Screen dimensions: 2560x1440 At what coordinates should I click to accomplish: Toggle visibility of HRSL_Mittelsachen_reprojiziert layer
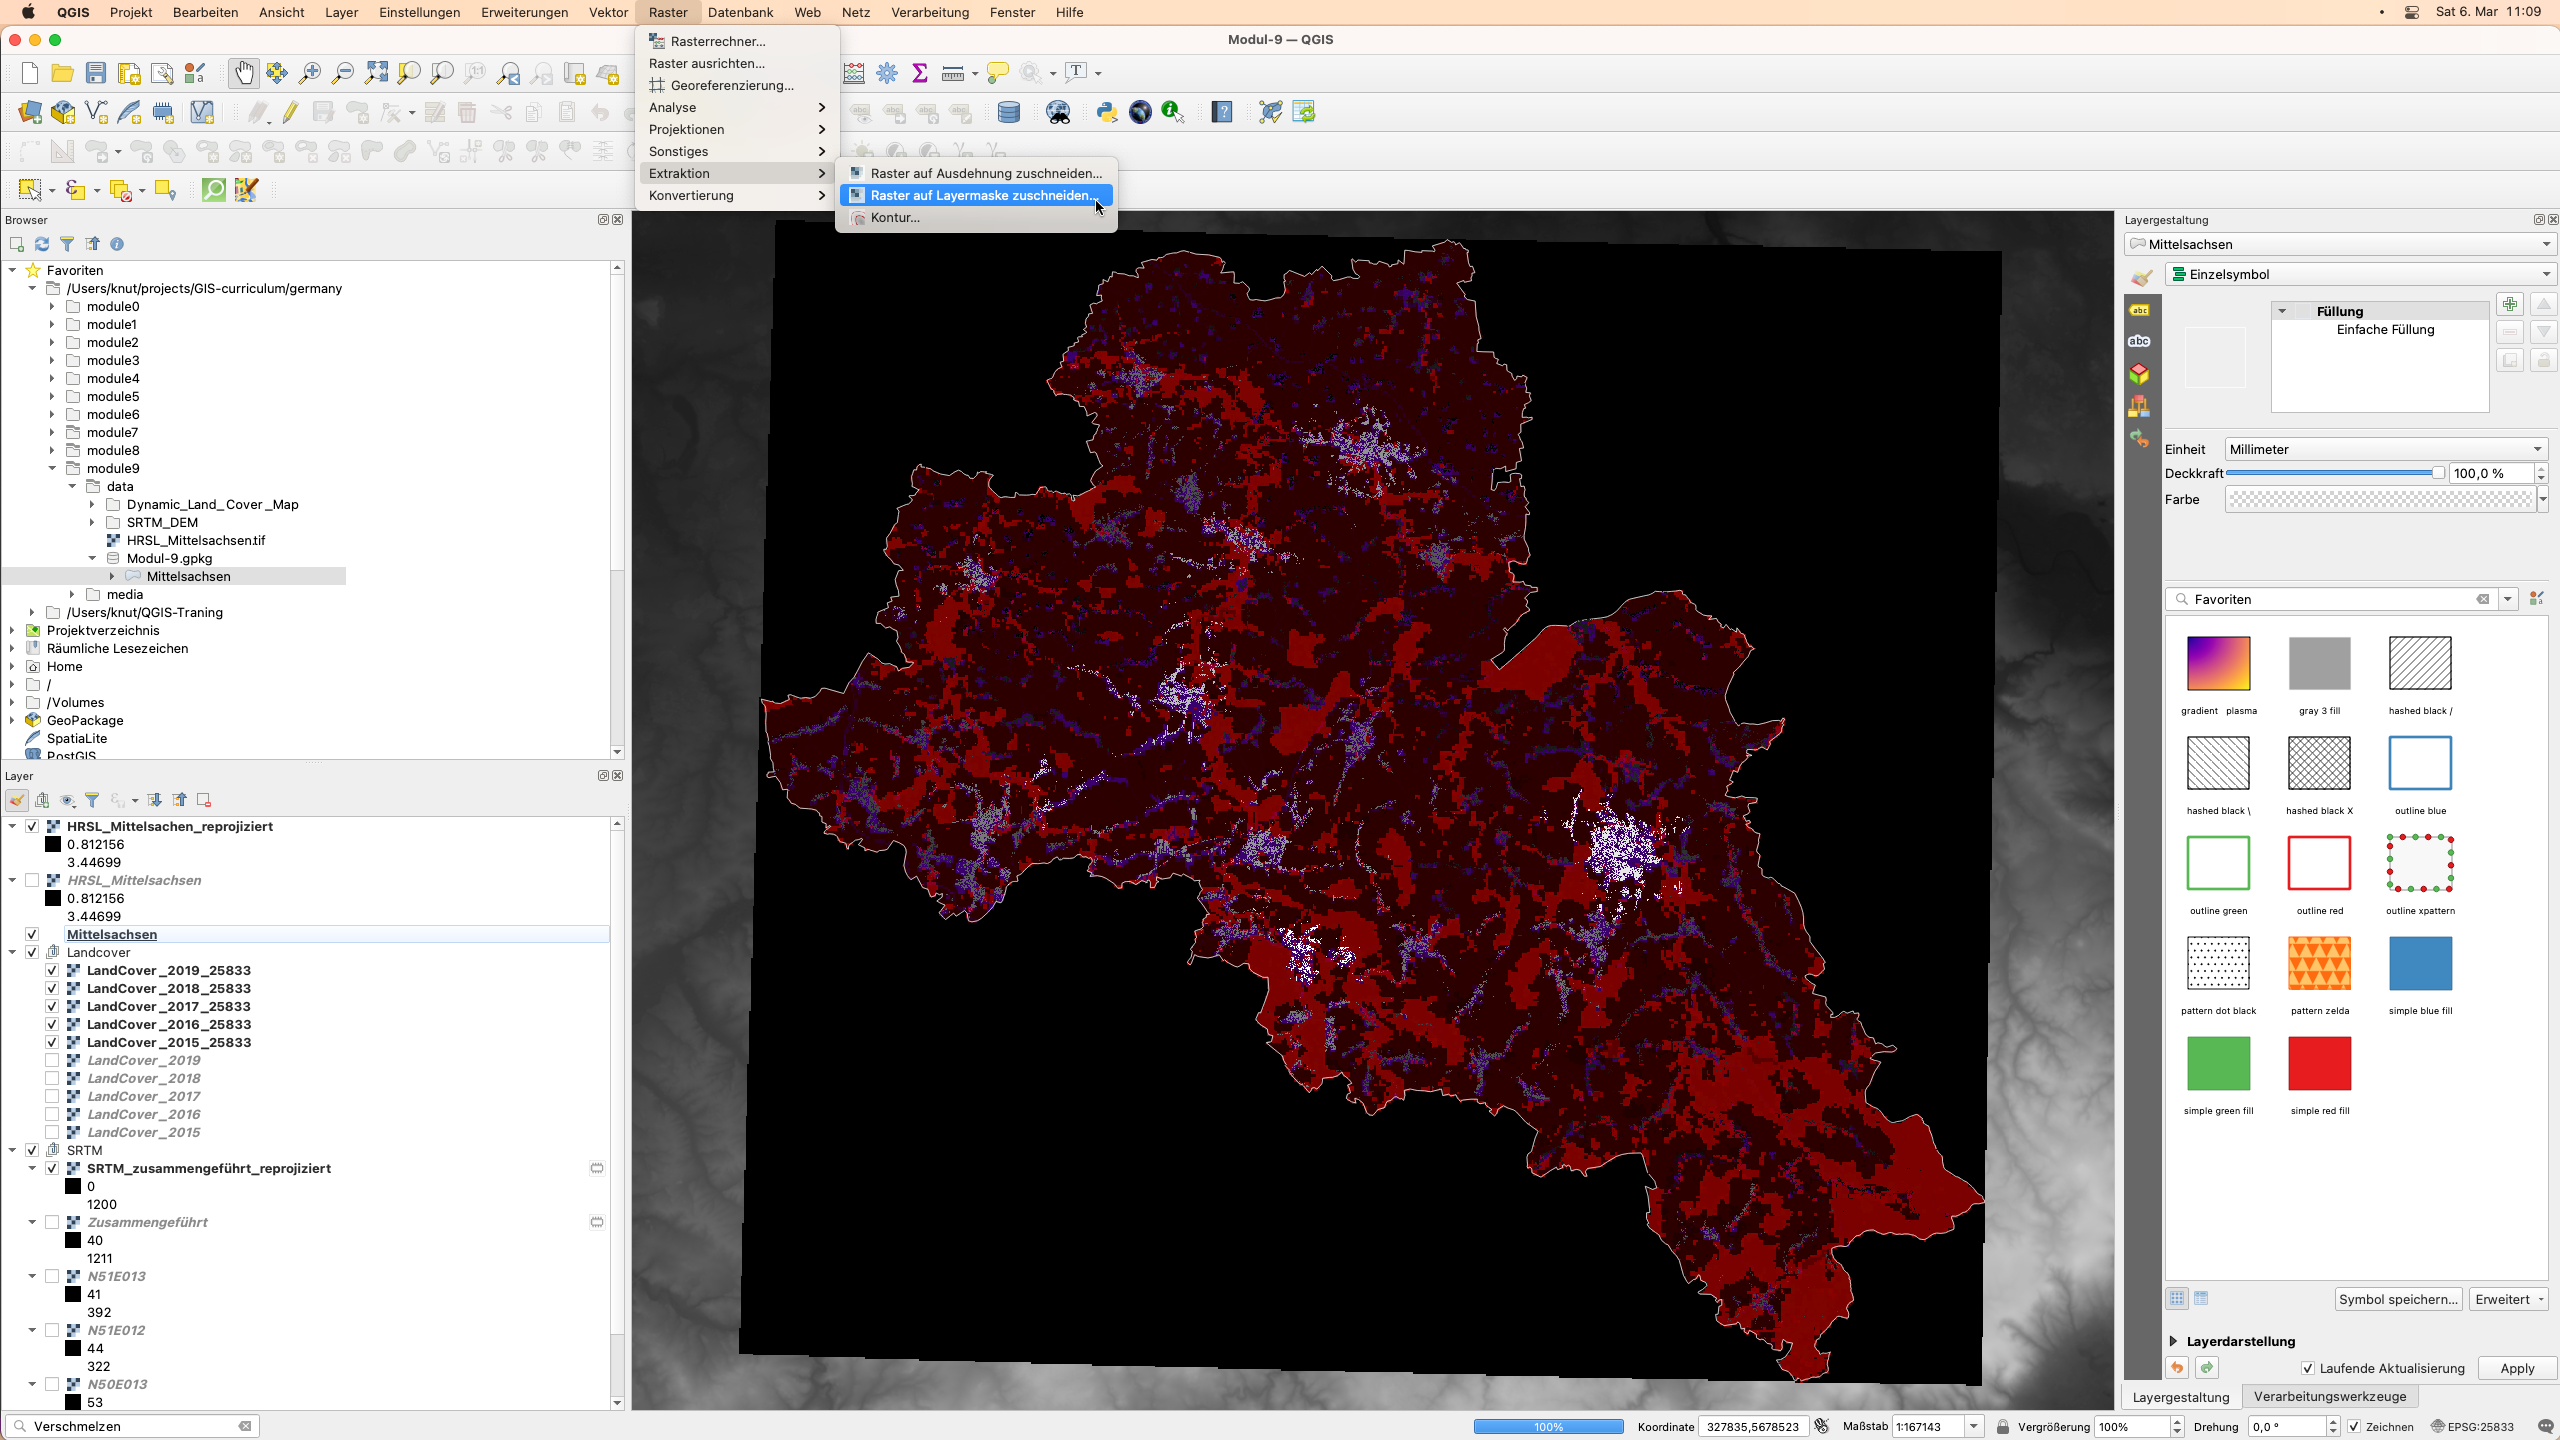(32, 826)
